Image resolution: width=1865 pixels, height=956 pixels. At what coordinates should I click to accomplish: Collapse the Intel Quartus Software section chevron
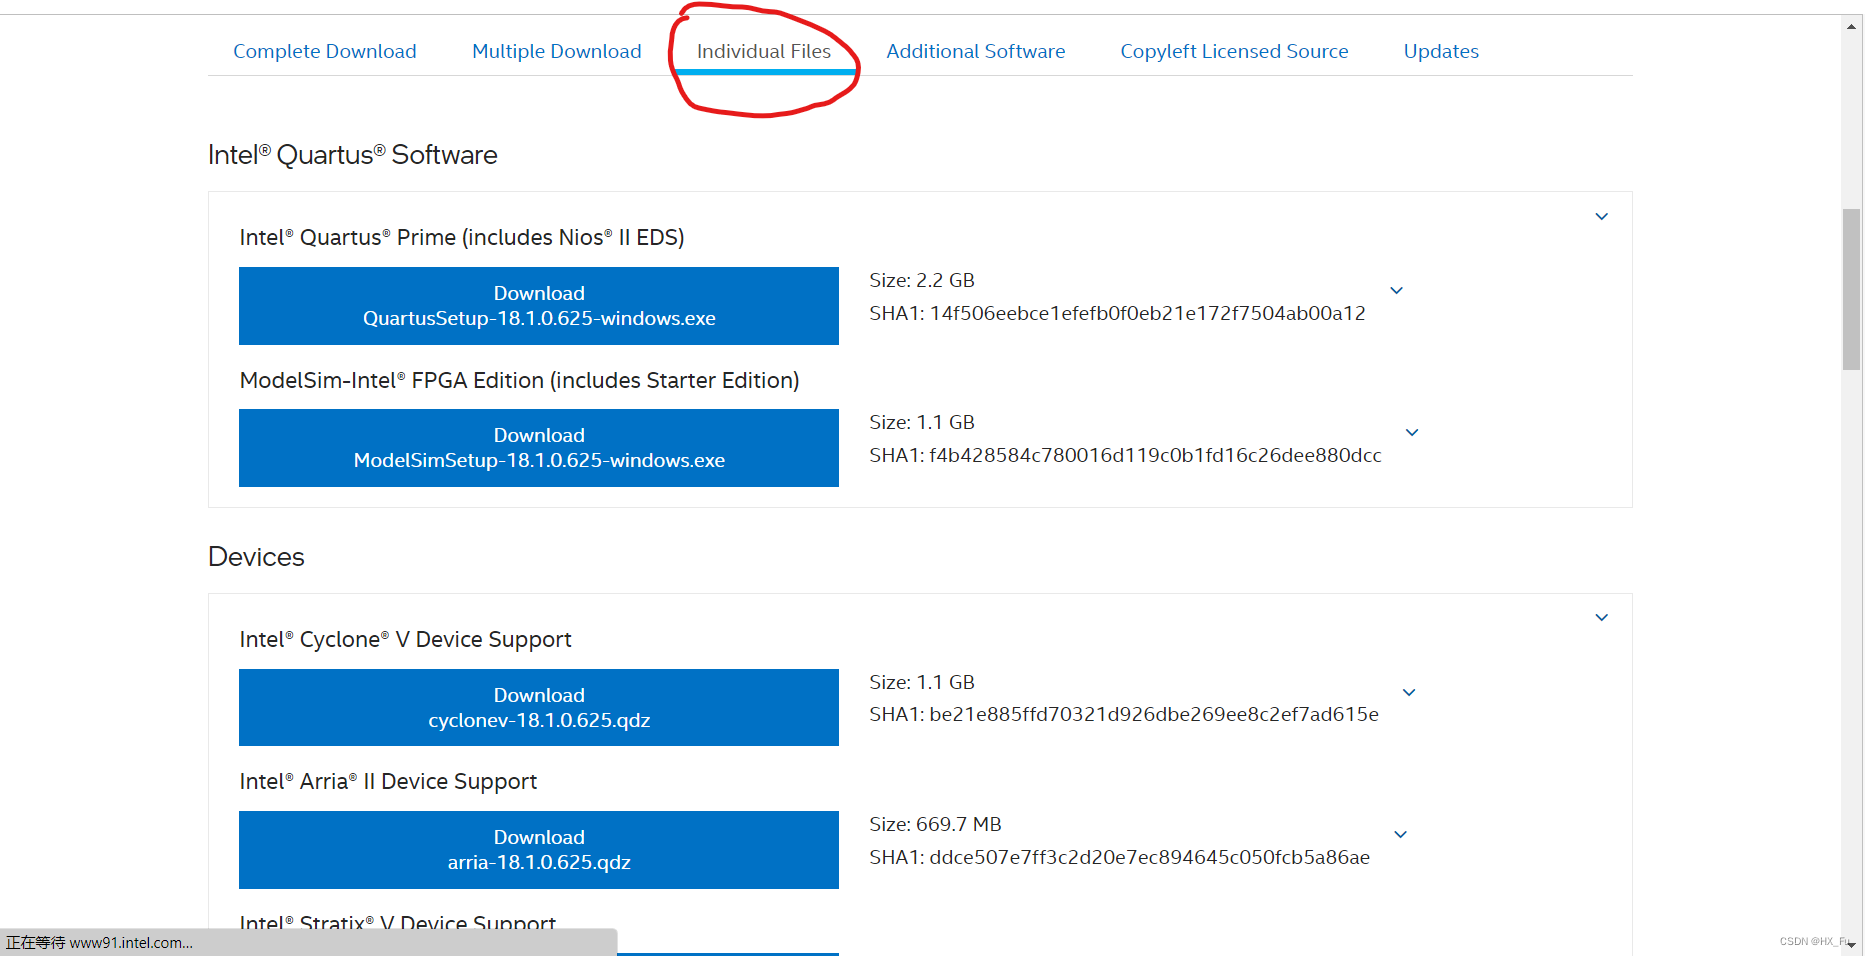click(x=1602, y=217)
